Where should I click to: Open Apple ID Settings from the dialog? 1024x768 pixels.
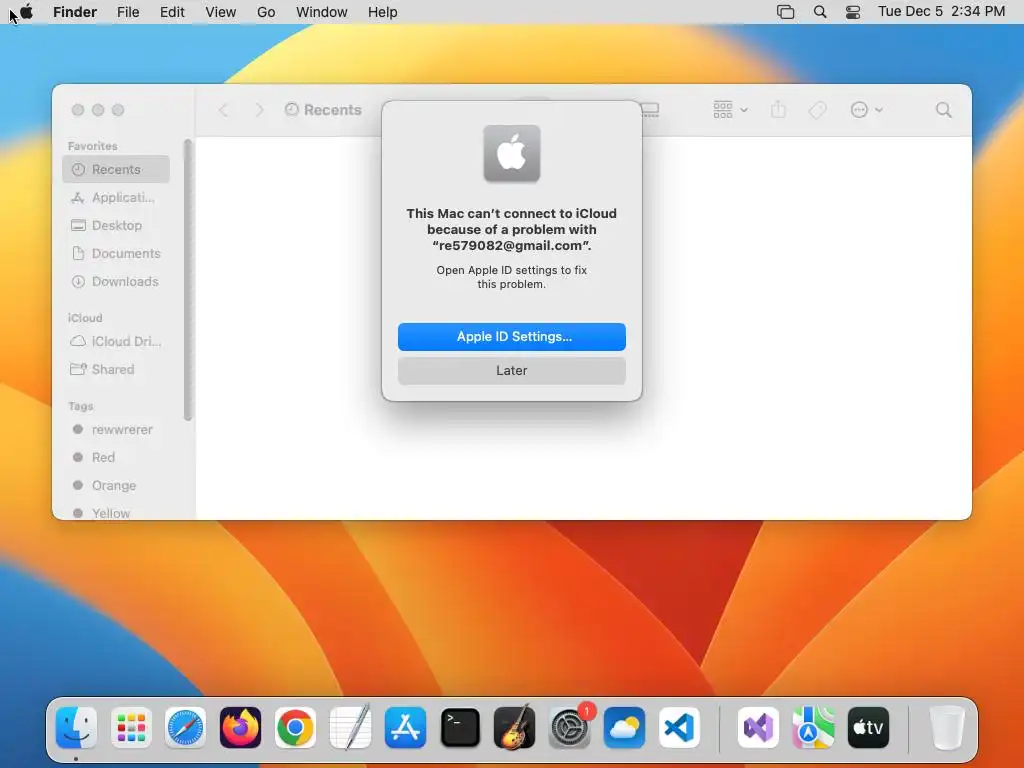pyautogui.click(x=511, y=336)
